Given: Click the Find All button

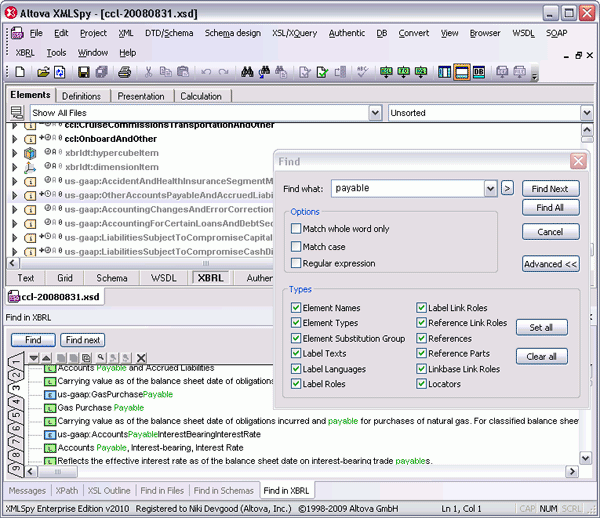Looking at the screenshot, I should [550, 208].
